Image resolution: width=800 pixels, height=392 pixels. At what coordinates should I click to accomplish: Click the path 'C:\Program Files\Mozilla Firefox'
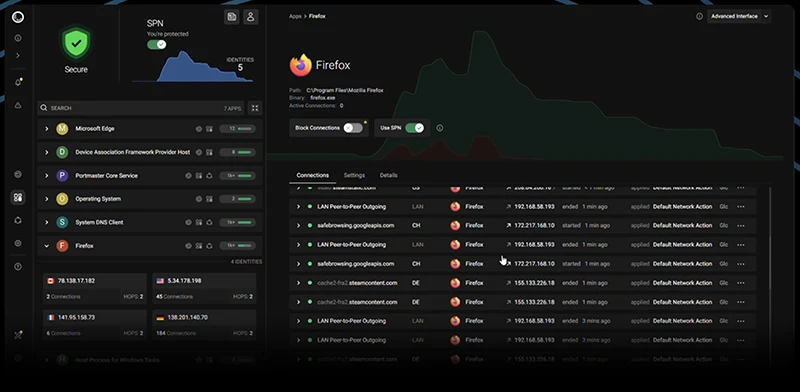pos(344,90)
